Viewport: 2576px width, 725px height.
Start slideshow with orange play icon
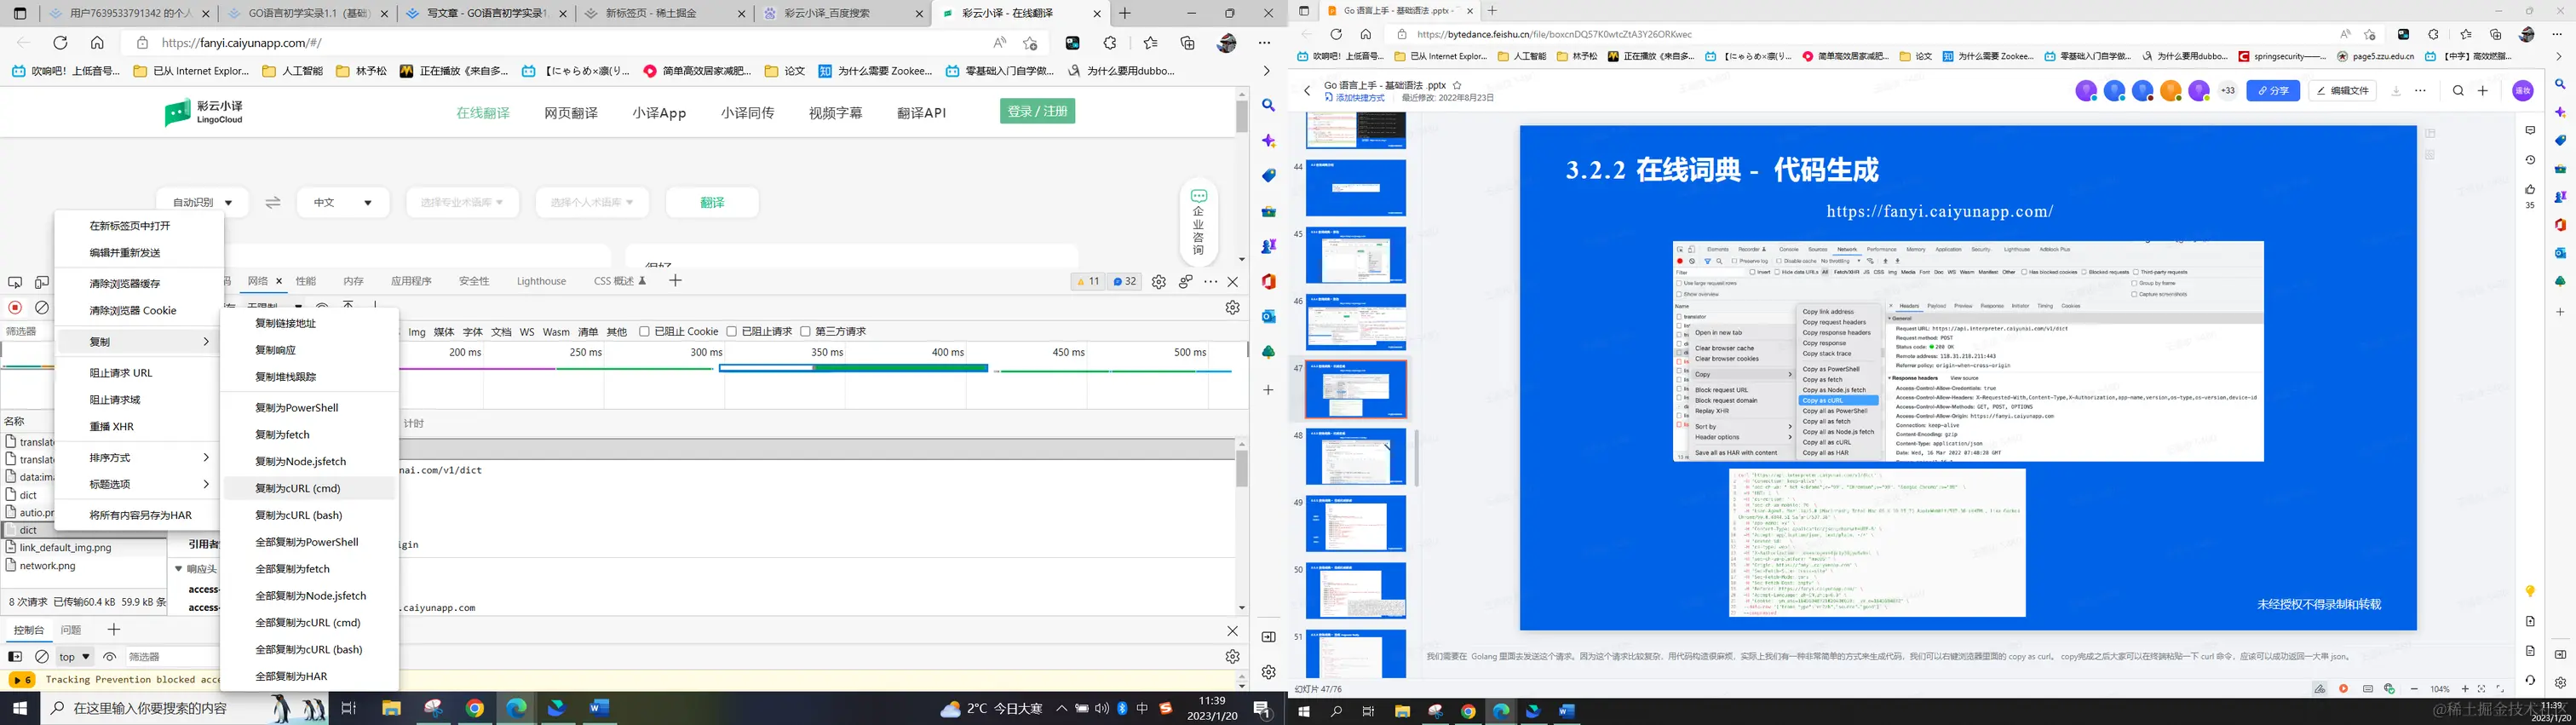point(2344,689)
